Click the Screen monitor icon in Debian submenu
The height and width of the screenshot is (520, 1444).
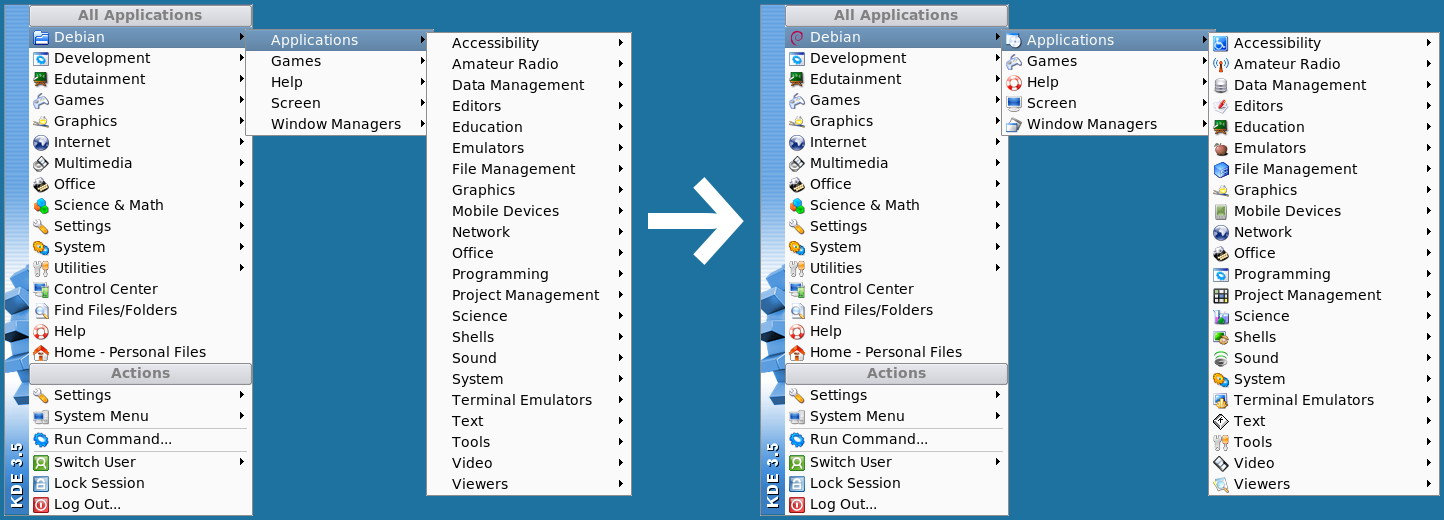click(x=1014, y=103)
